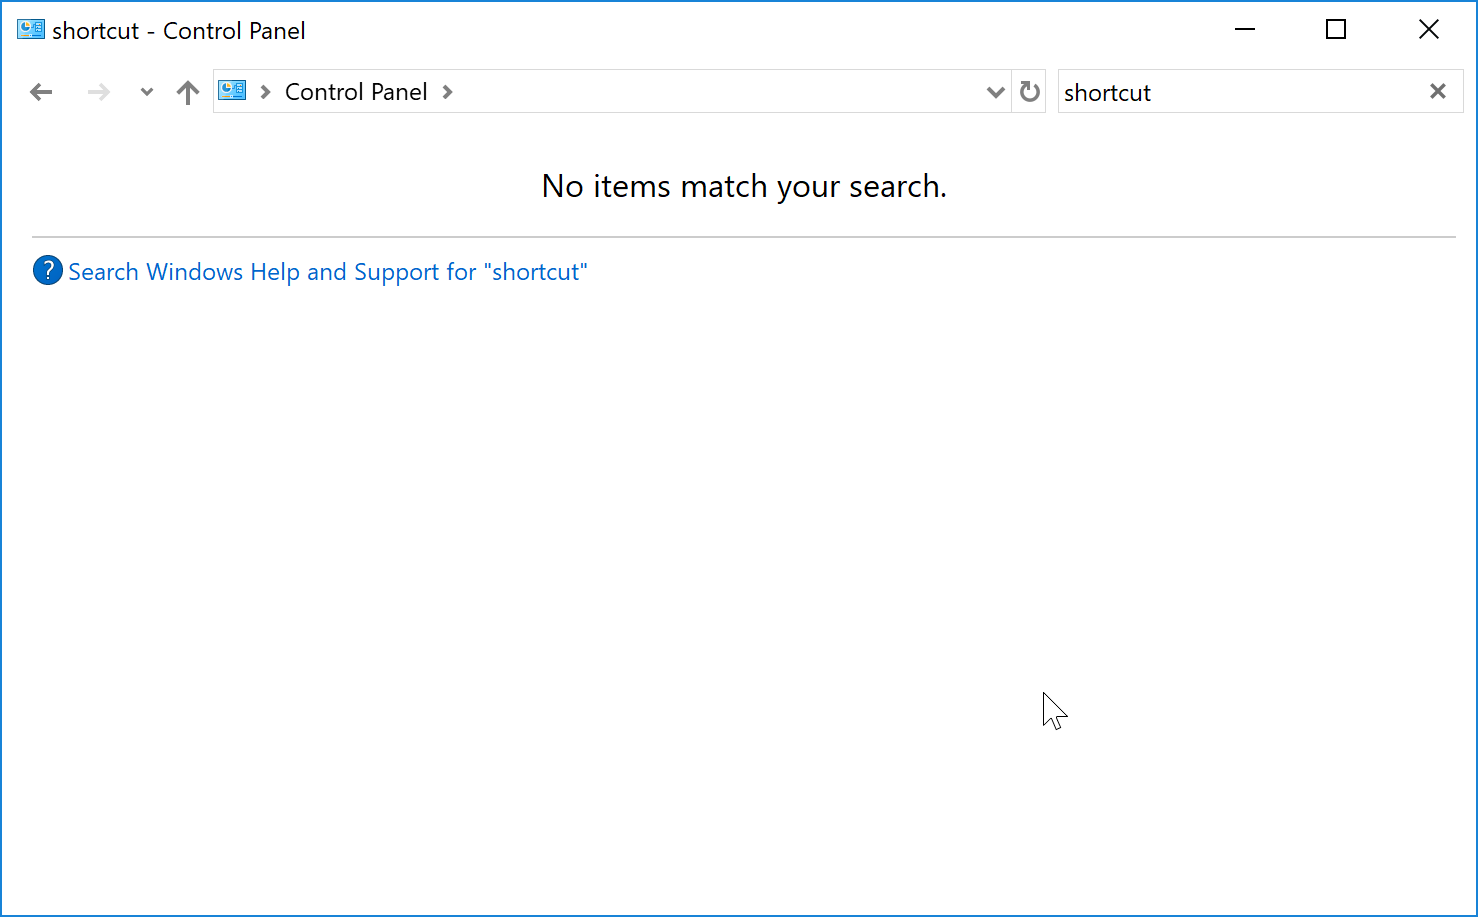Click the back navigation arrow

(41, 91)
